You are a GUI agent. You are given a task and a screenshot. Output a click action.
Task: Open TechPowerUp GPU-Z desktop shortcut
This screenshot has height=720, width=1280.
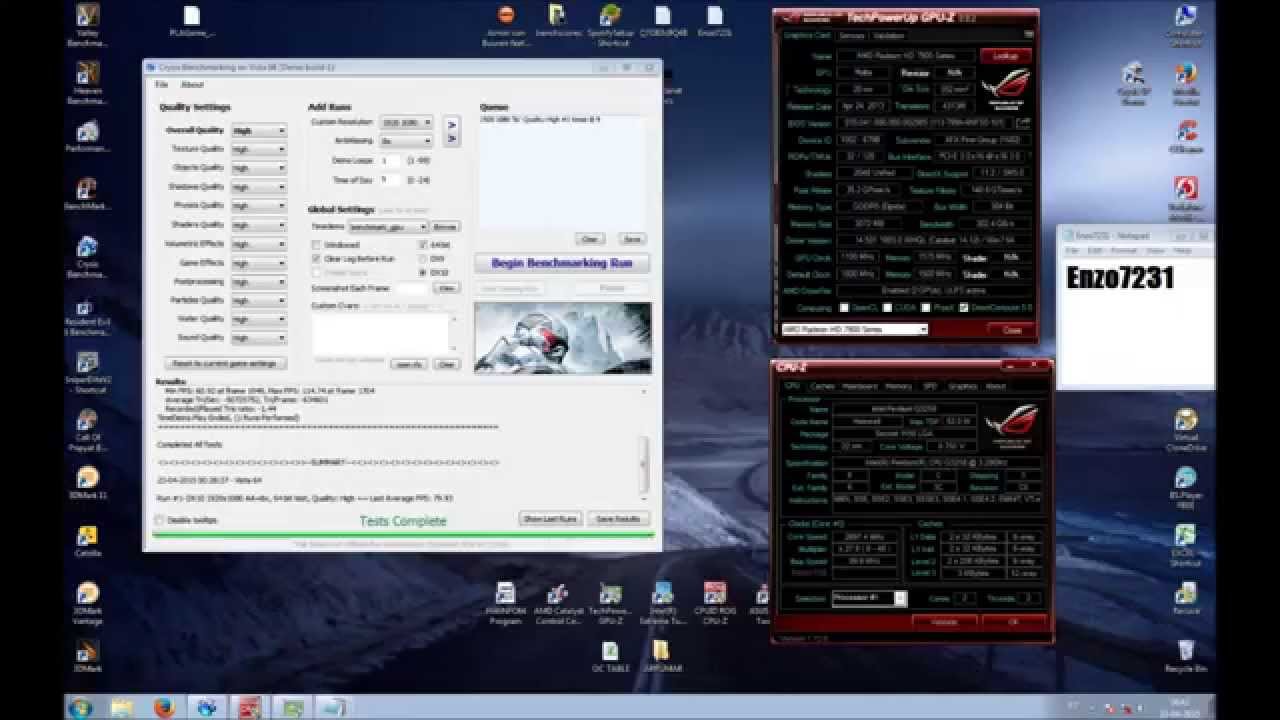(x=610, y=603)
